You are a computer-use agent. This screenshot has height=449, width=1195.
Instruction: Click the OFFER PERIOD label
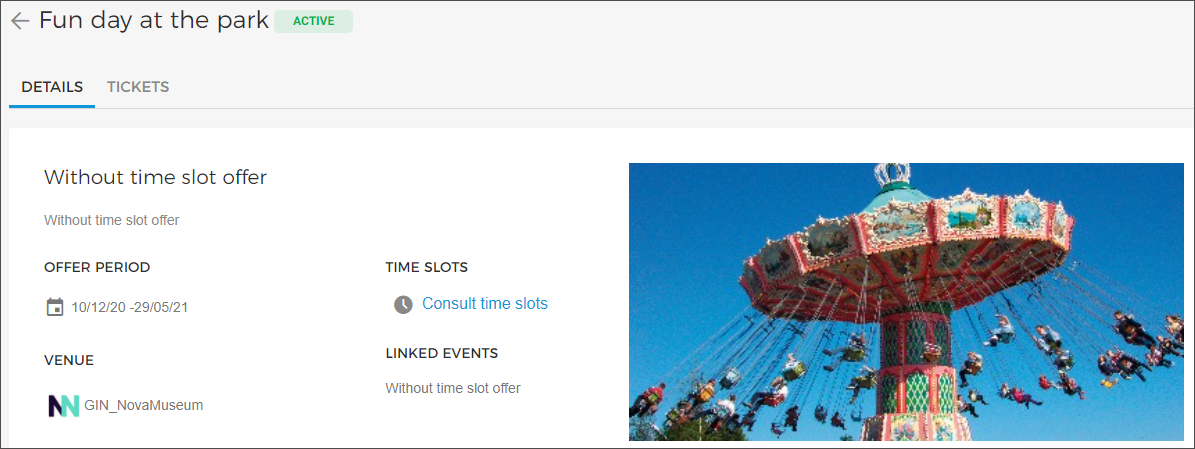(x=98, y=268)
